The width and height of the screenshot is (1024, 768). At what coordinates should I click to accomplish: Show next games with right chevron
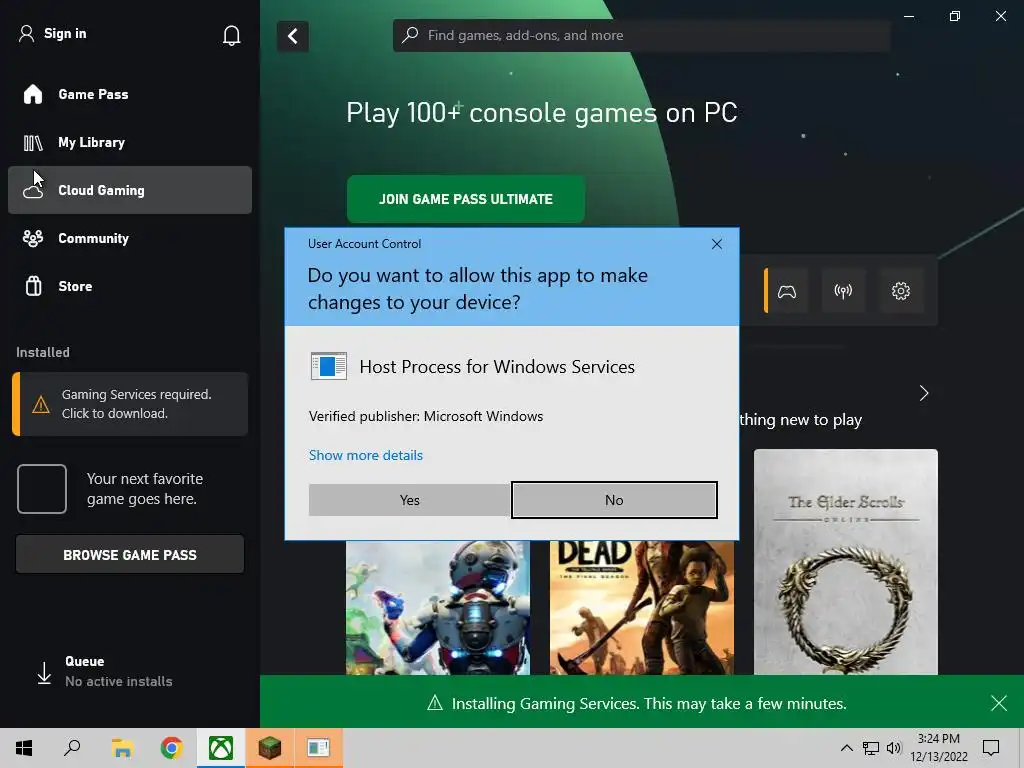pyautogui.click(x=923, y=393)
